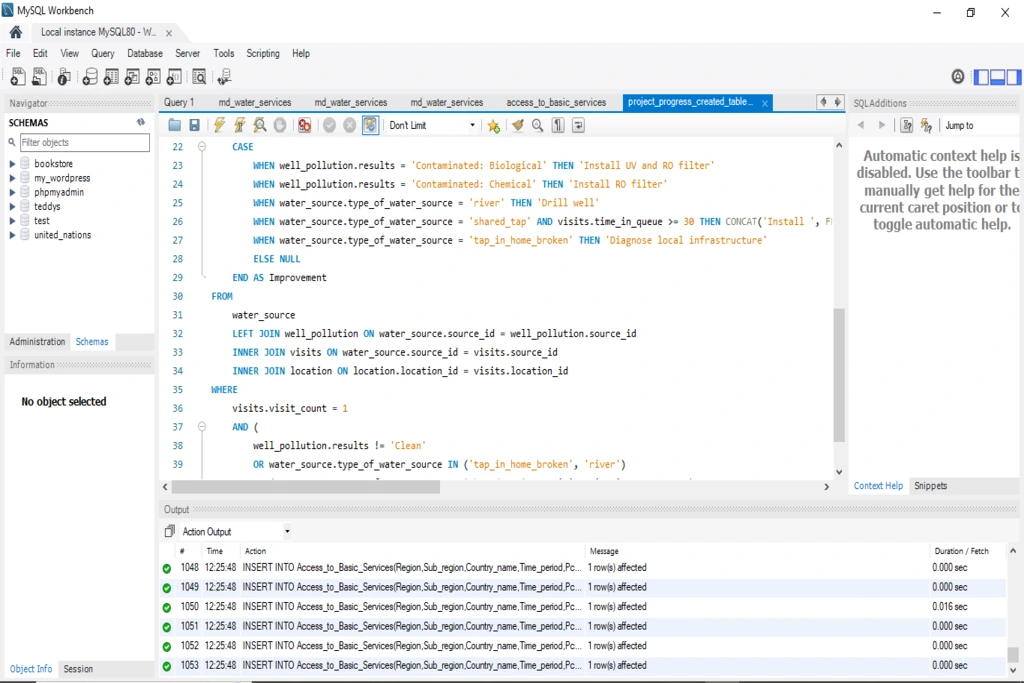Open find panel magnifier icon
This screenshot has width=1024, height=683.
tap(537, 125)
